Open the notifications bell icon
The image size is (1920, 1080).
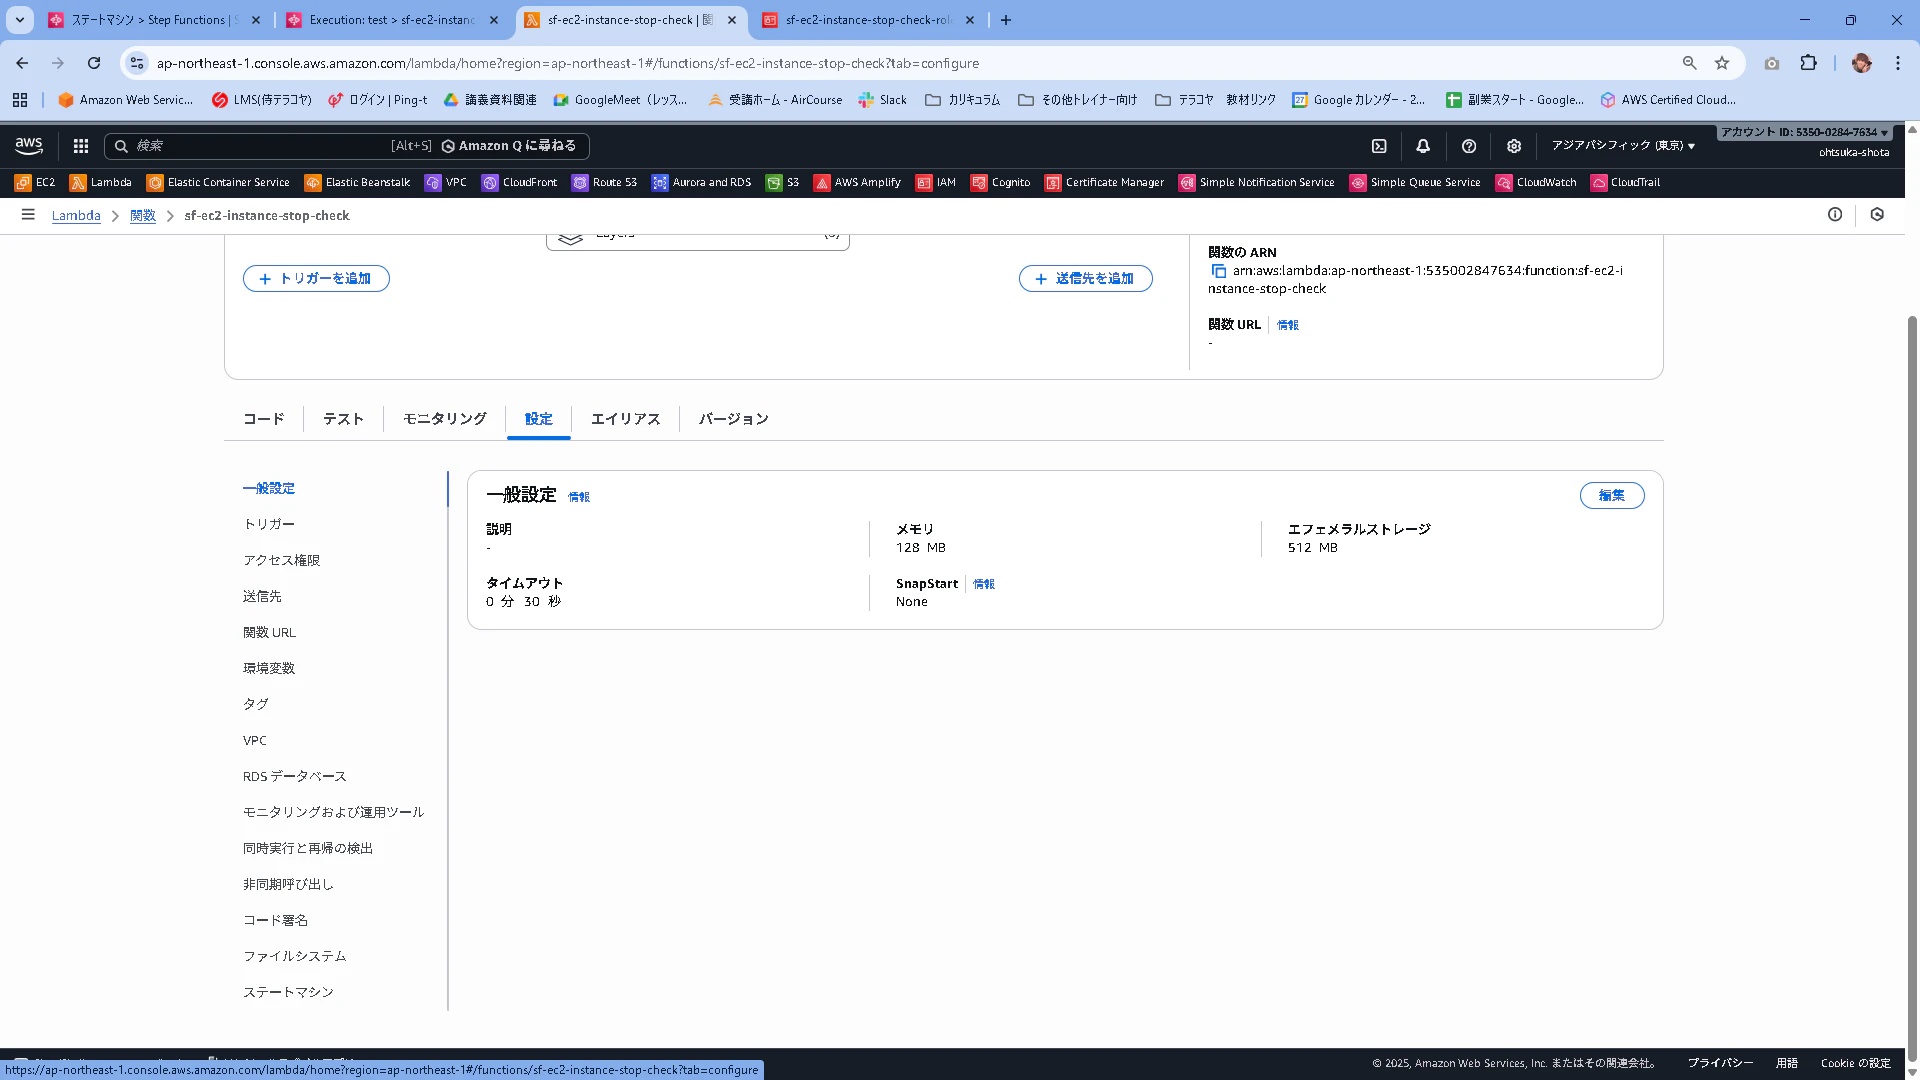pos(1423,146)
